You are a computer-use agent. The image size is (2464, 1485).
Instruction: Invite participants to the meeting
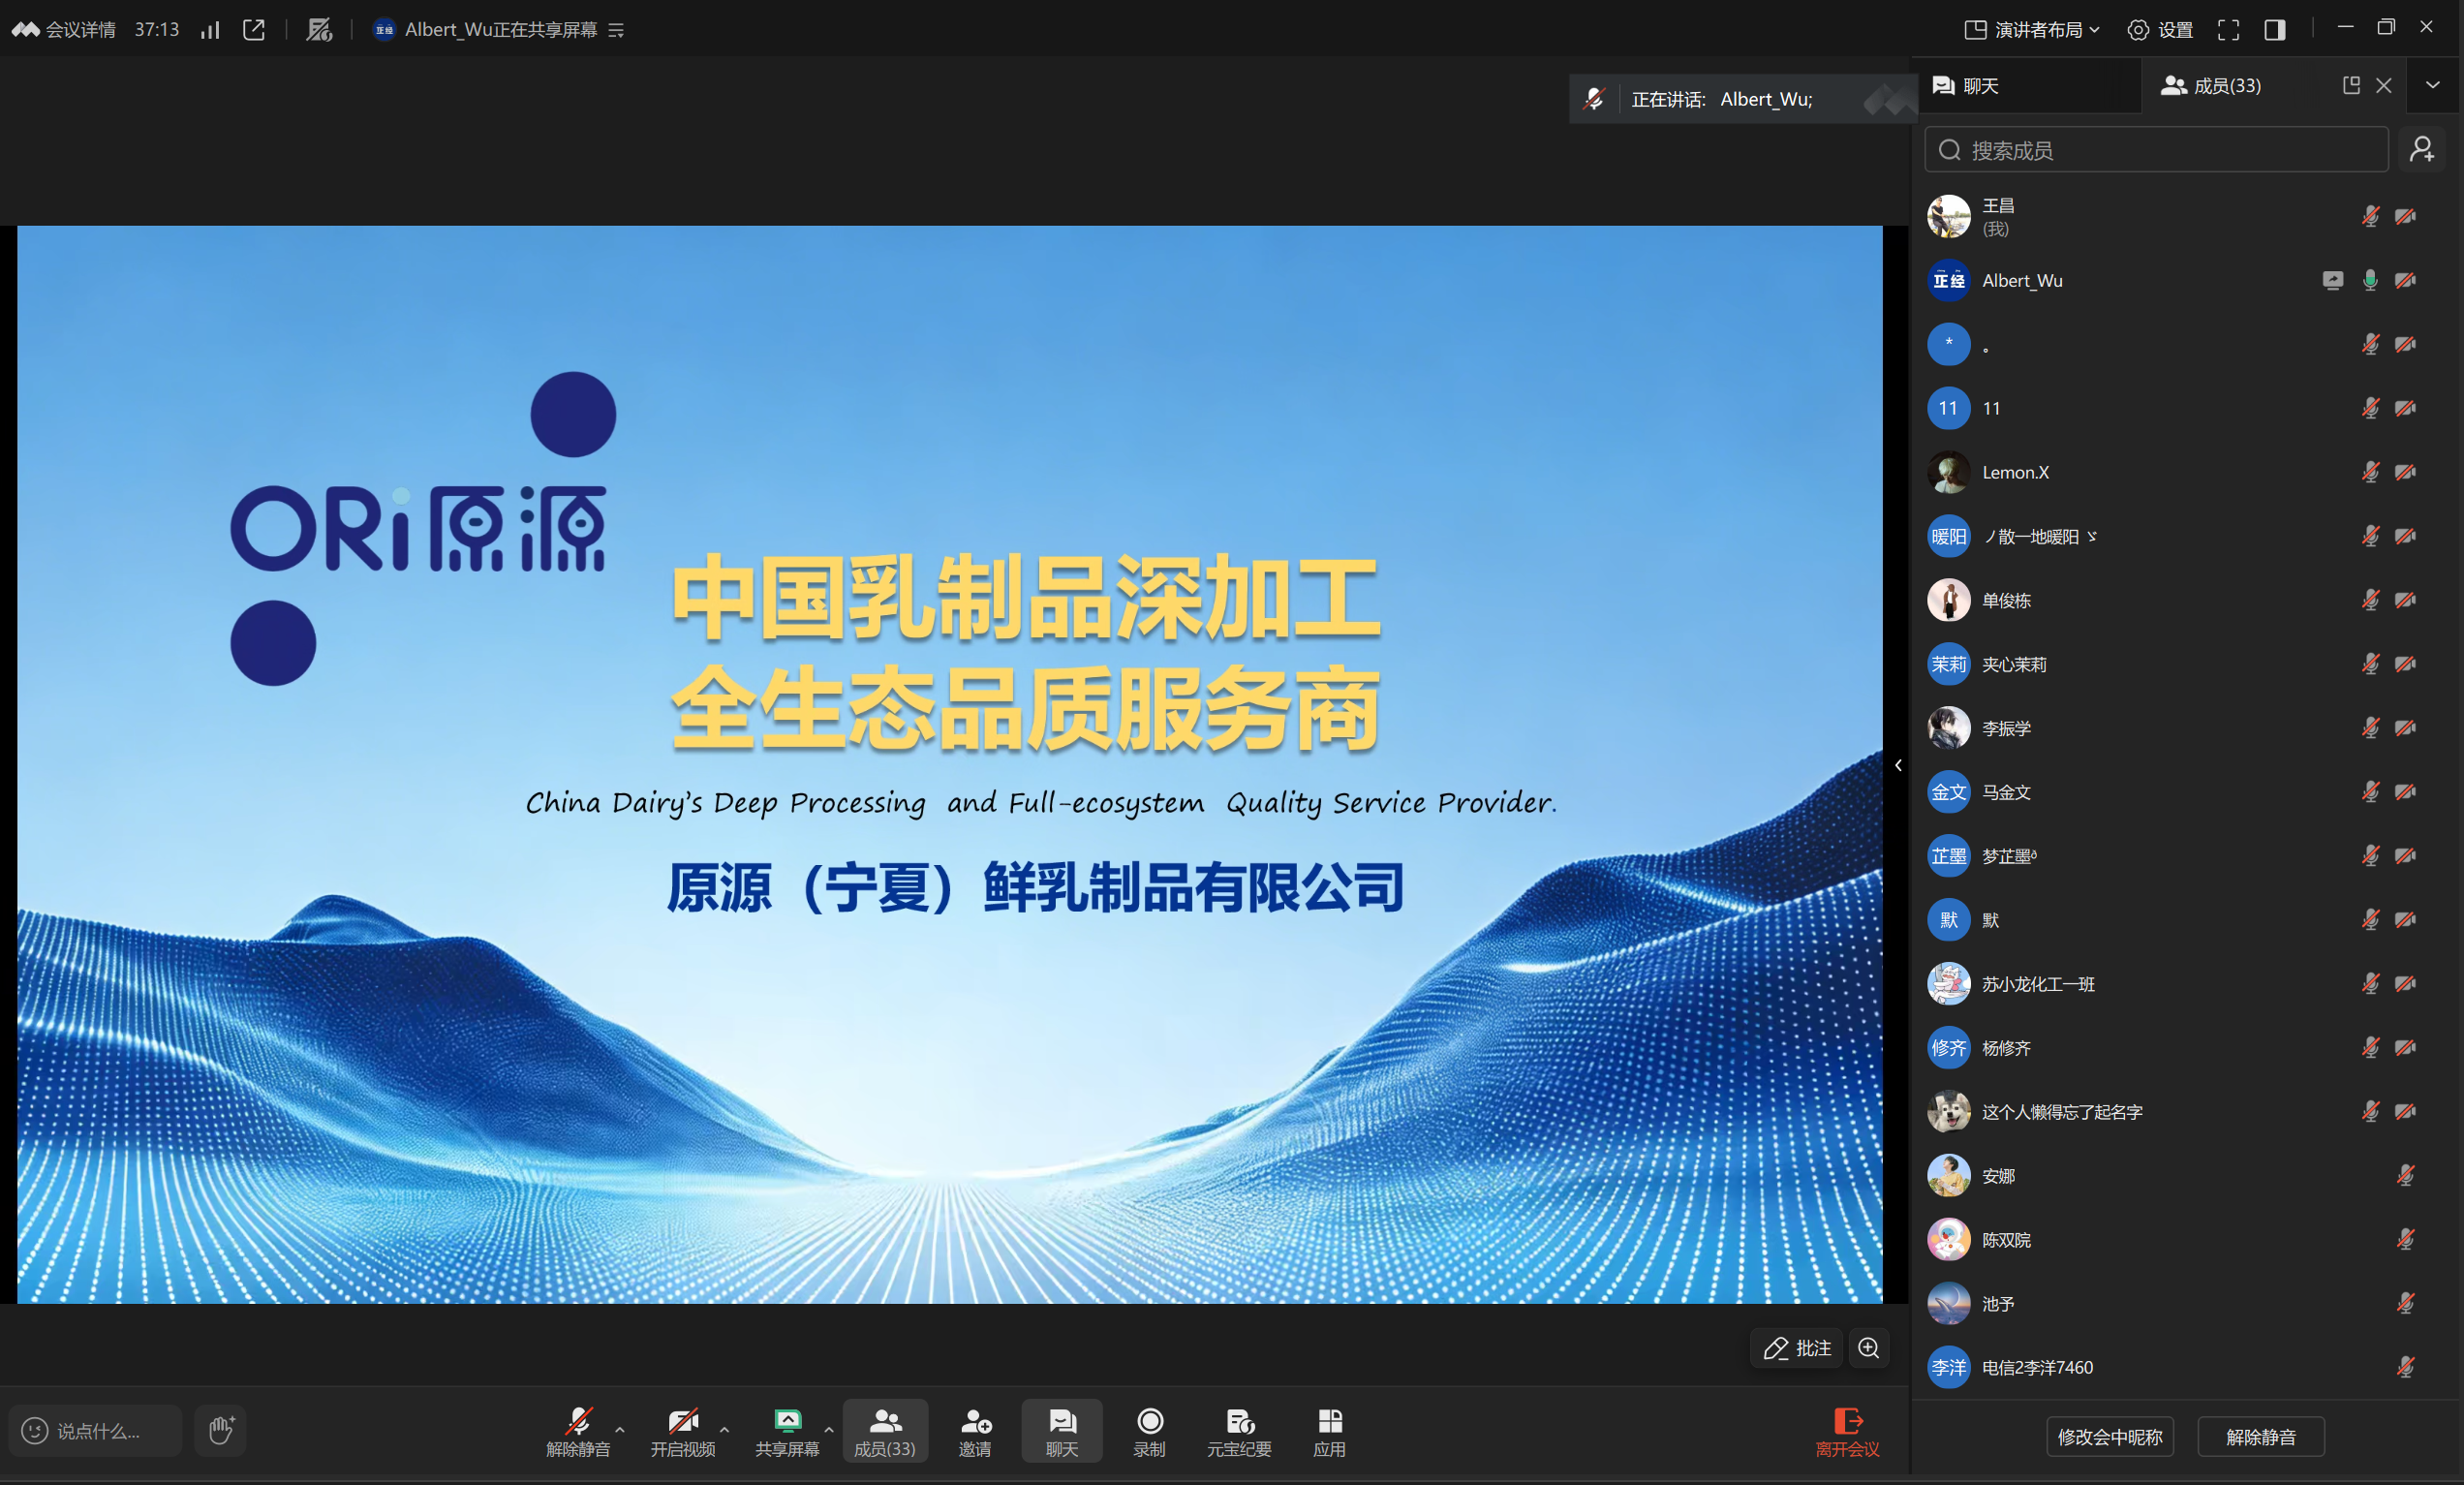click(x=975, y=1430)
